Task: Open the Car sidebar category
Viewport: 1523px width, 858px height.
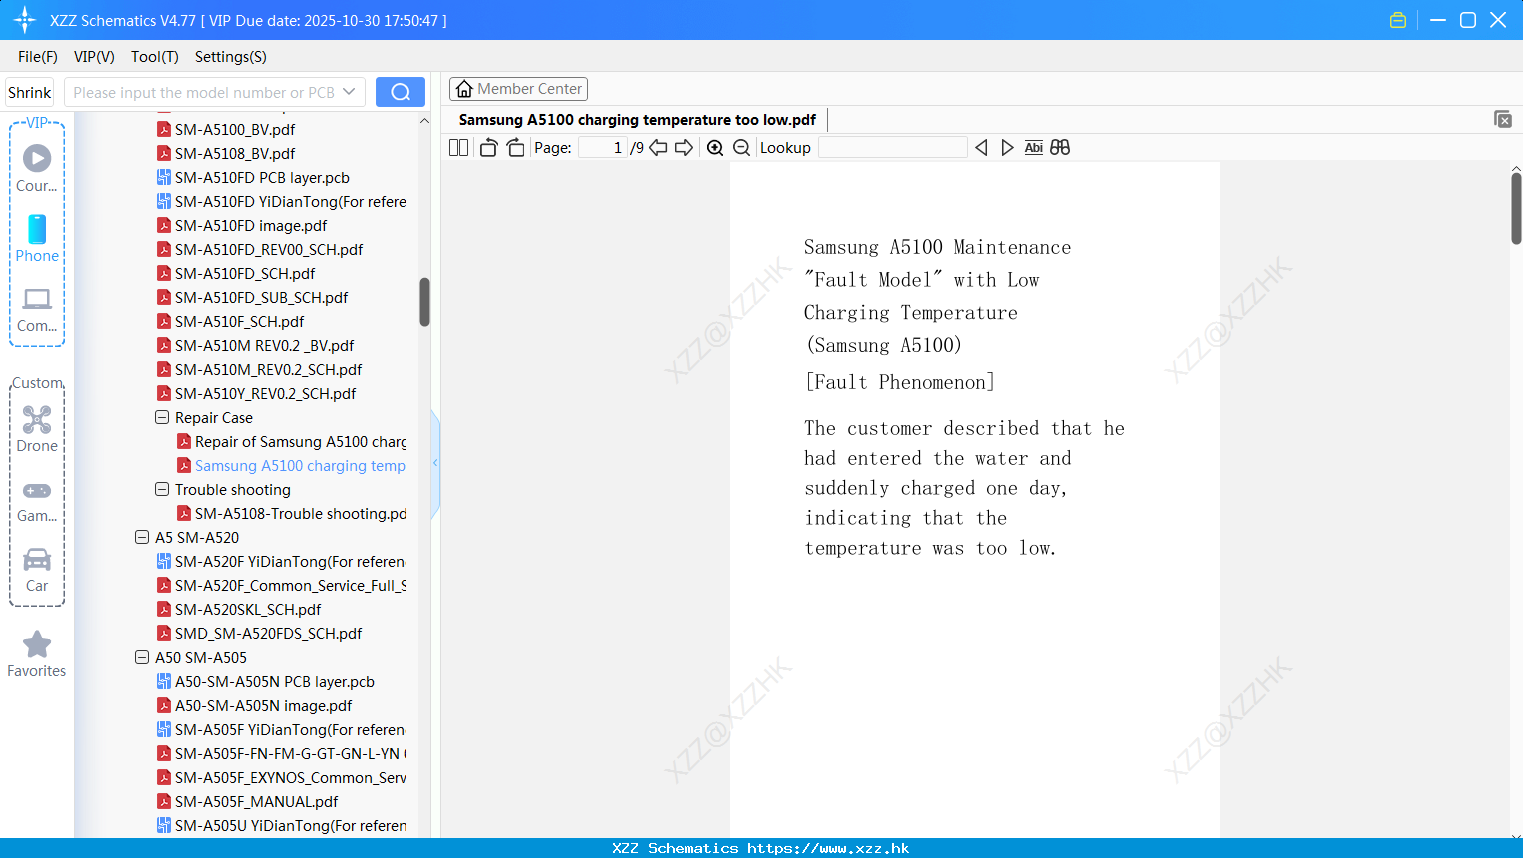Action: tap(37, 570)
